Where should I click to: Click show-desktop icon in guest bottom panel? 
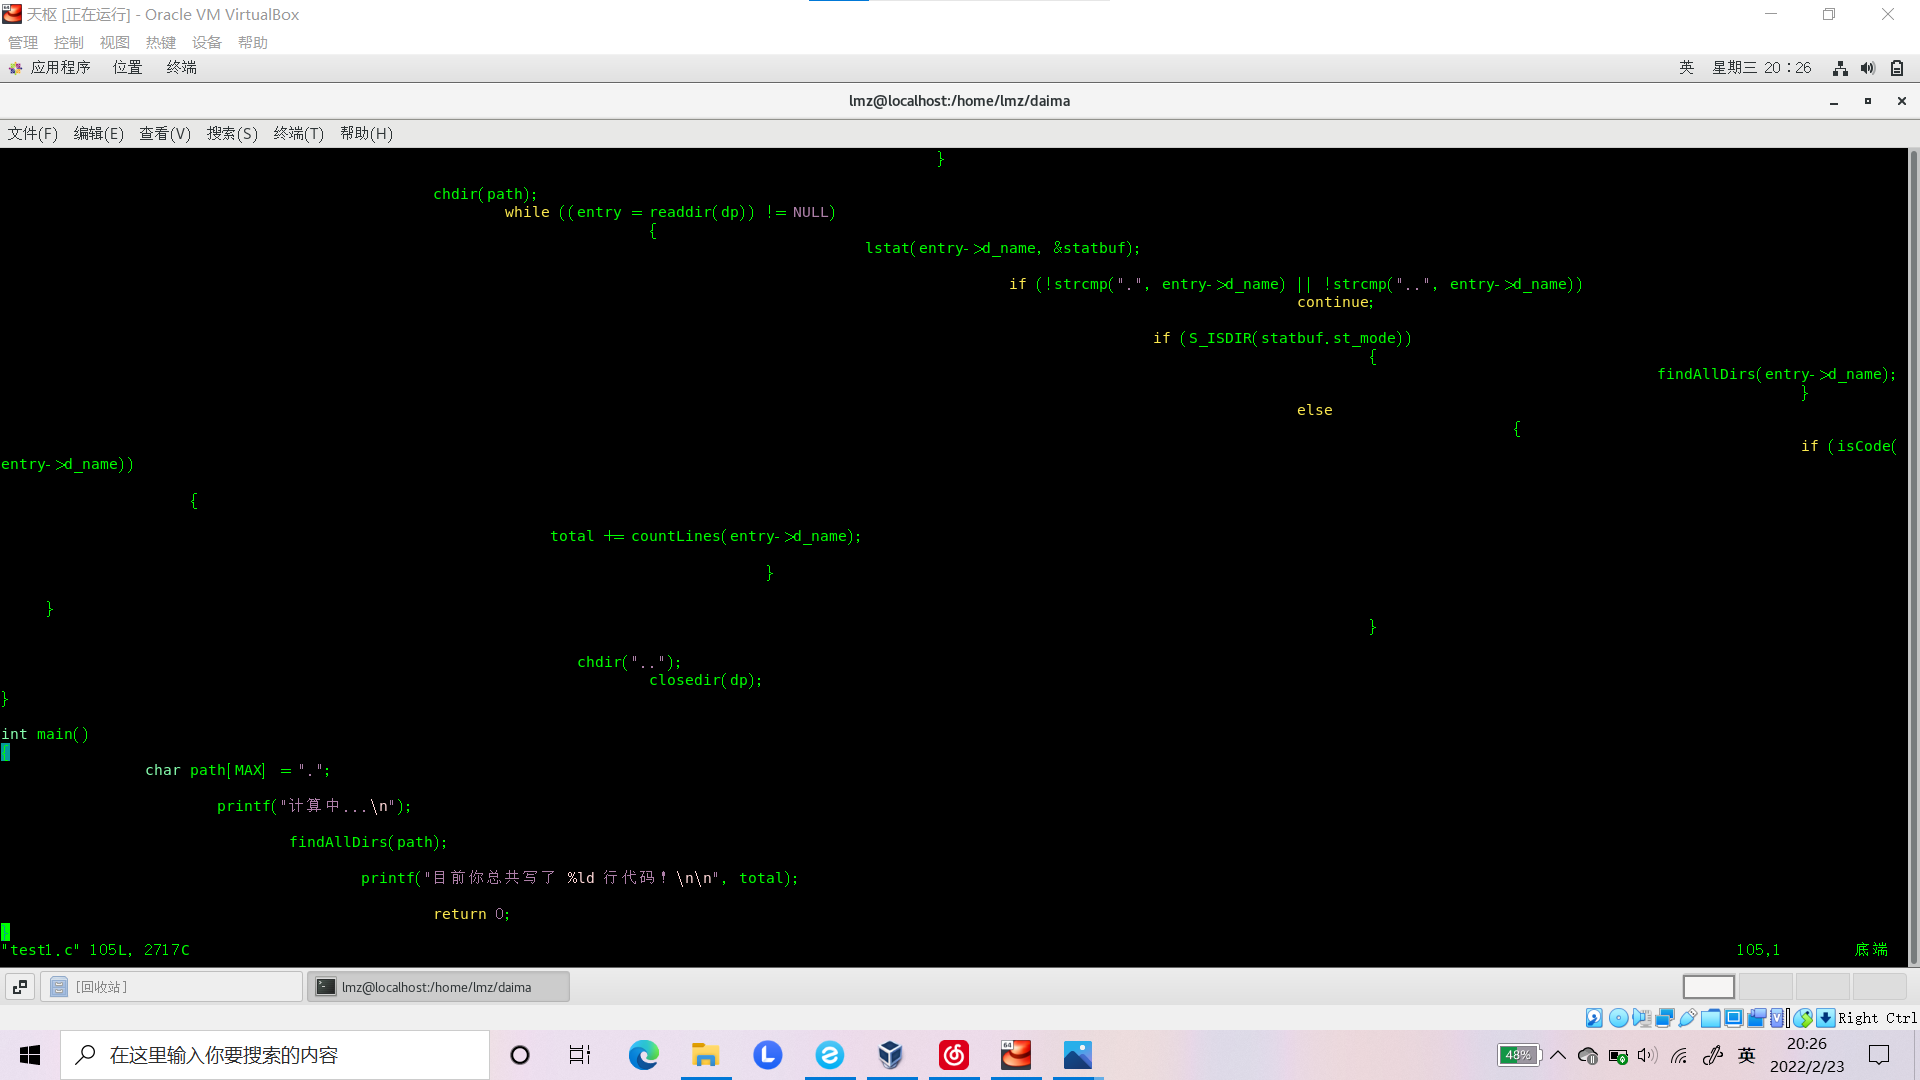tap(19, 987)
